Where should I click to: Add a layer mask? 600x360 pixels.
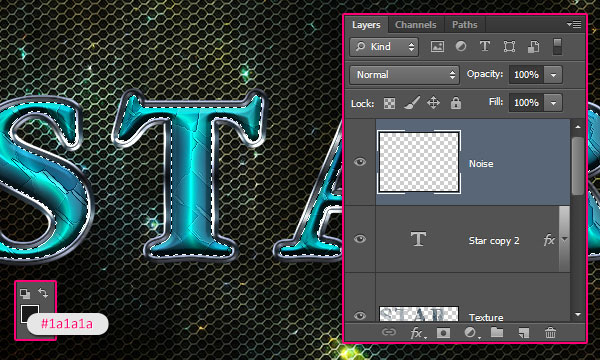[443, 333]
